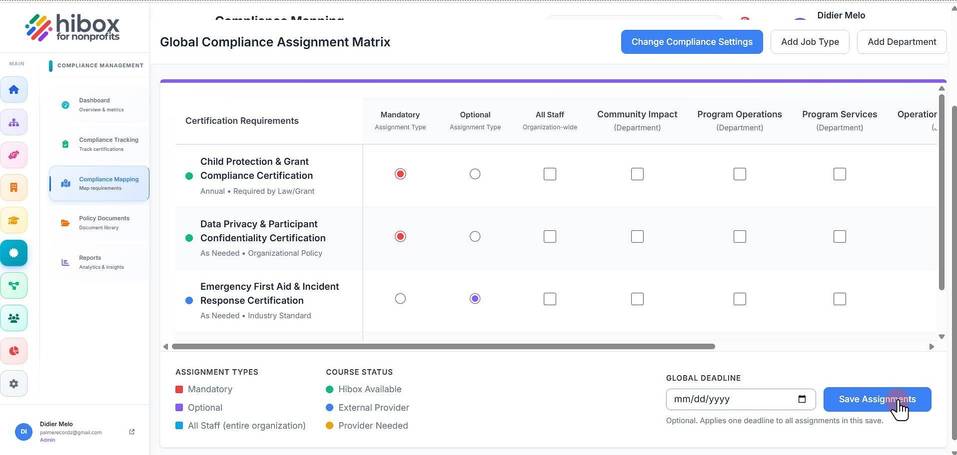Click the Dashboard gauge icon
This screenshot has width=957, height=455.
[65, 104]
